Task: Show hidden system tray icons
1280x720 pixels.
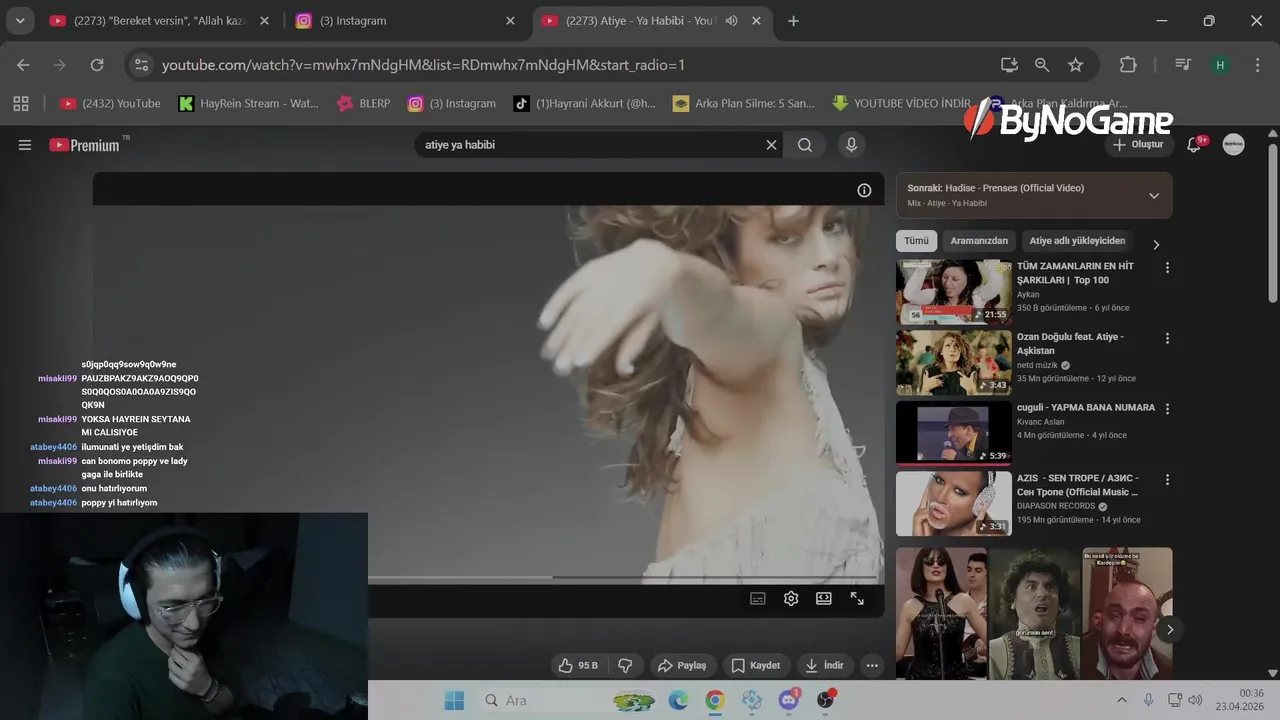Action: (x=1121, y=700)
